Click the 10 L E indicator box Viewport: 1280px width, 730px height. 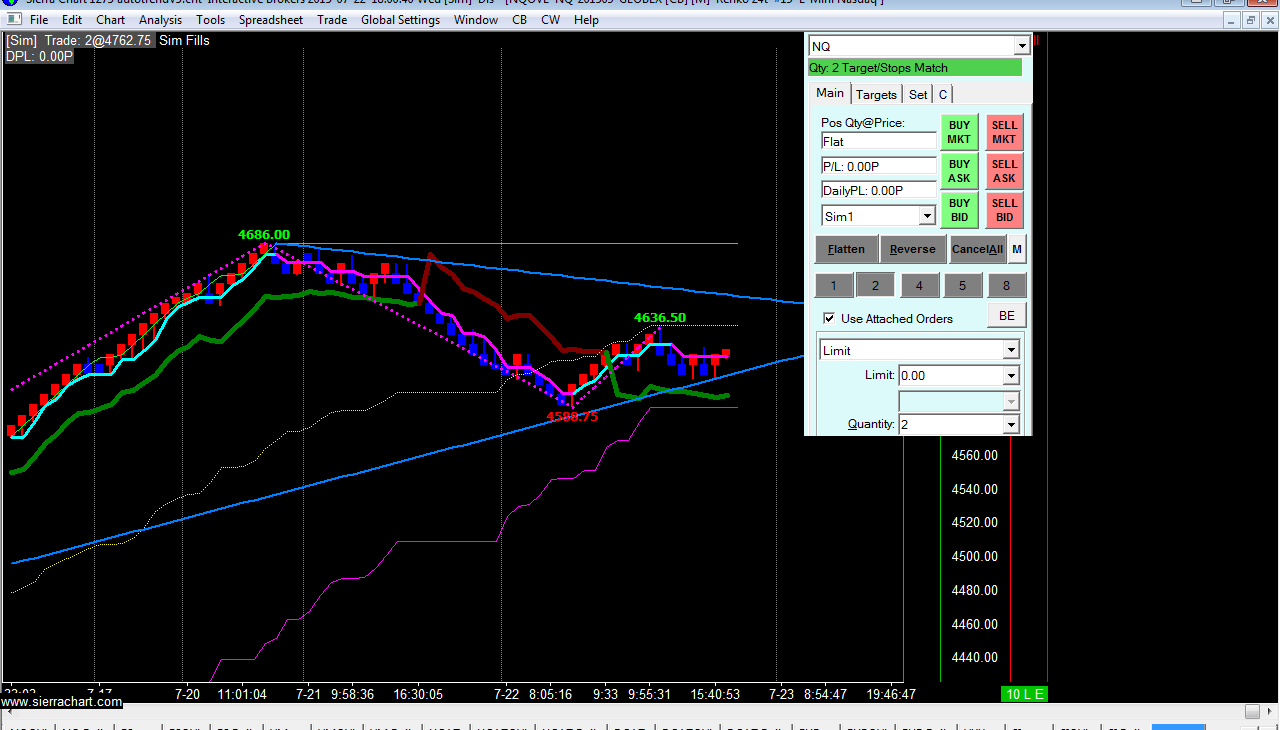[1025, 694]
